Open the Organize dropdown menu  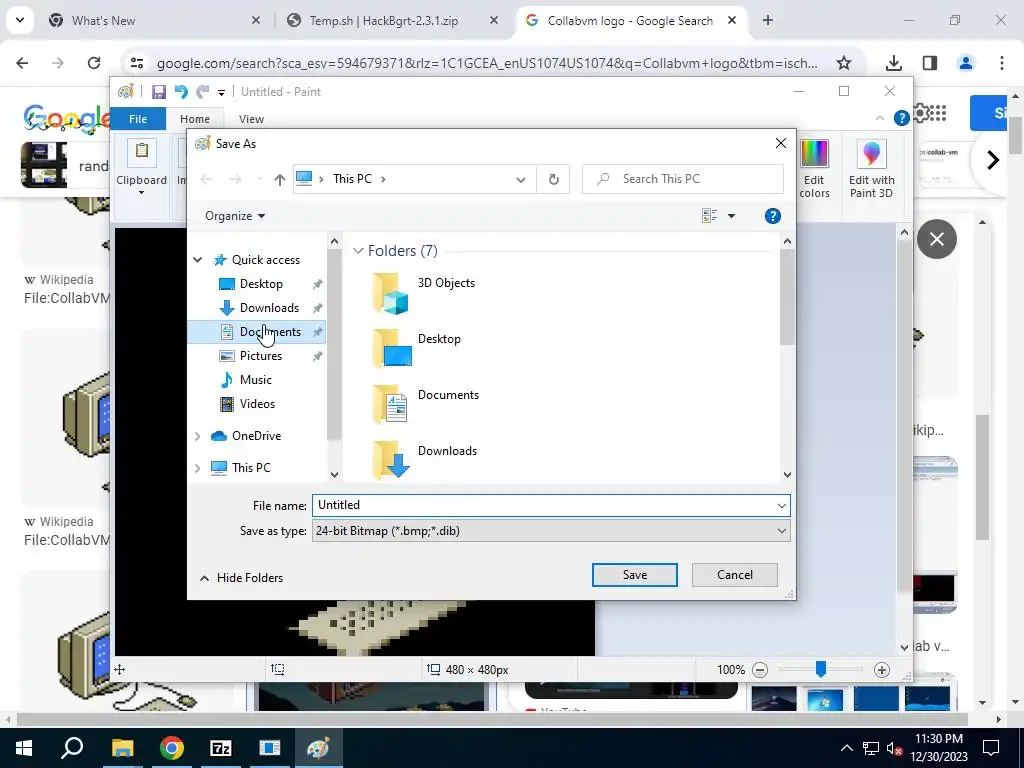click(x=234, y=216)
